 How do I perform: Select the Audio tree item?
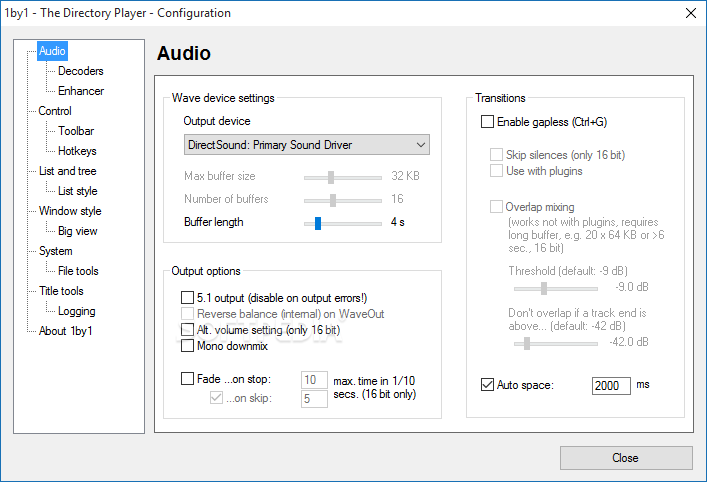52,51
